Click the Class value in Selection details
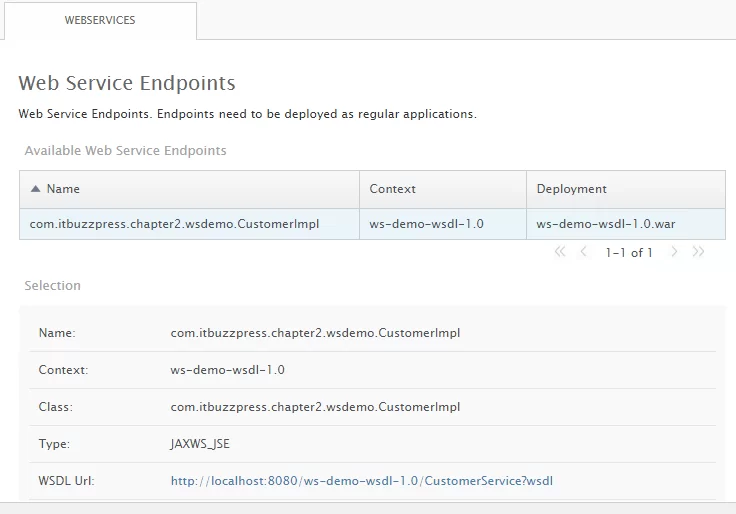This screenshot has width=736, height=514. (x=315, y=407)
